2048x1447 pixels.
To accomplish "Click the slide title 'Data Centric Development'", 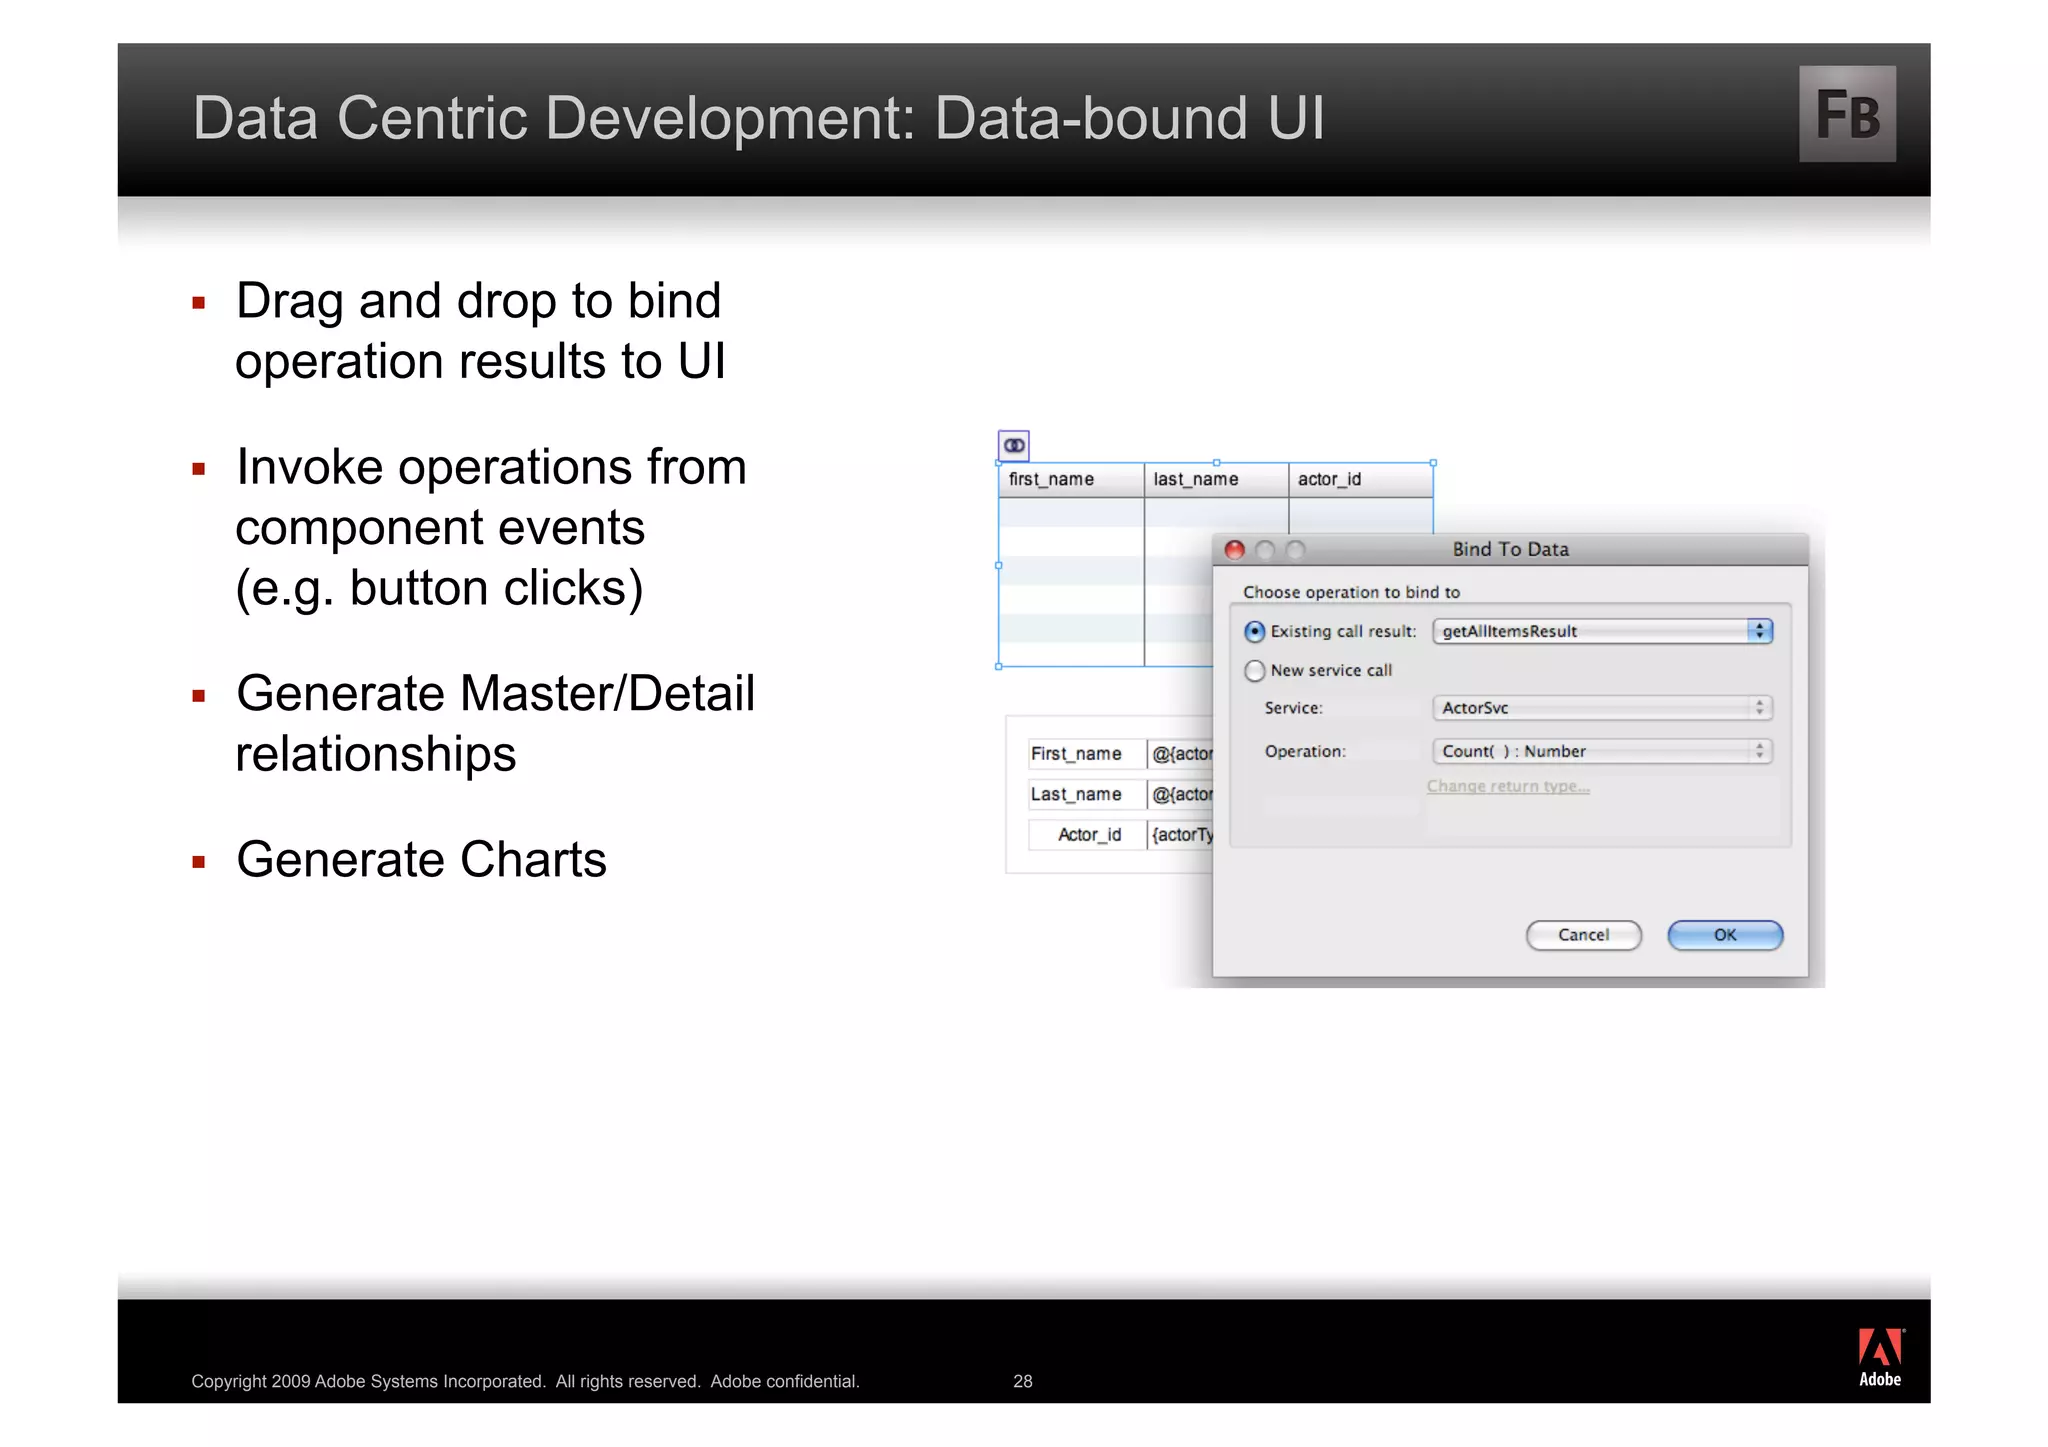I will coord(758,118).
